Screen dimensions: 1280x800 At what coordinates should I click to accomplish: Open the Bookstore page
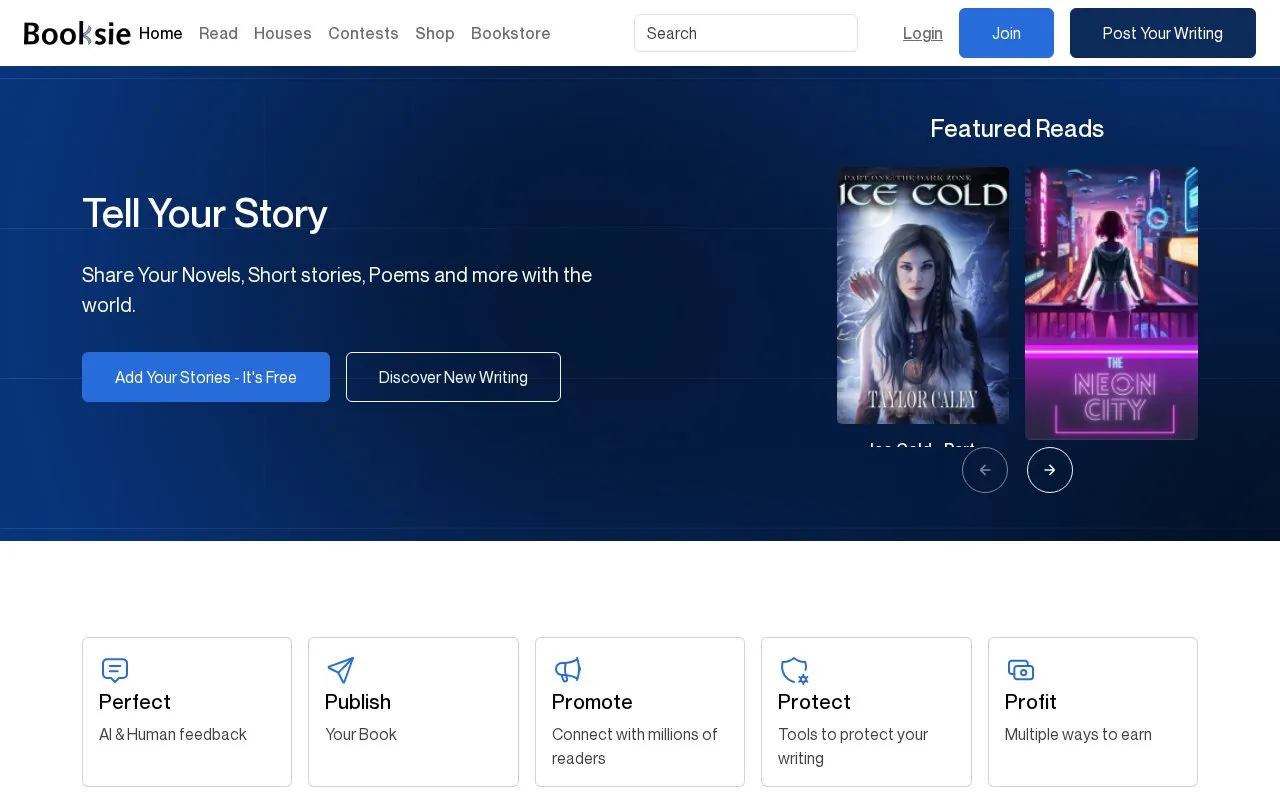pyautogui.click(x=511, y=33)
